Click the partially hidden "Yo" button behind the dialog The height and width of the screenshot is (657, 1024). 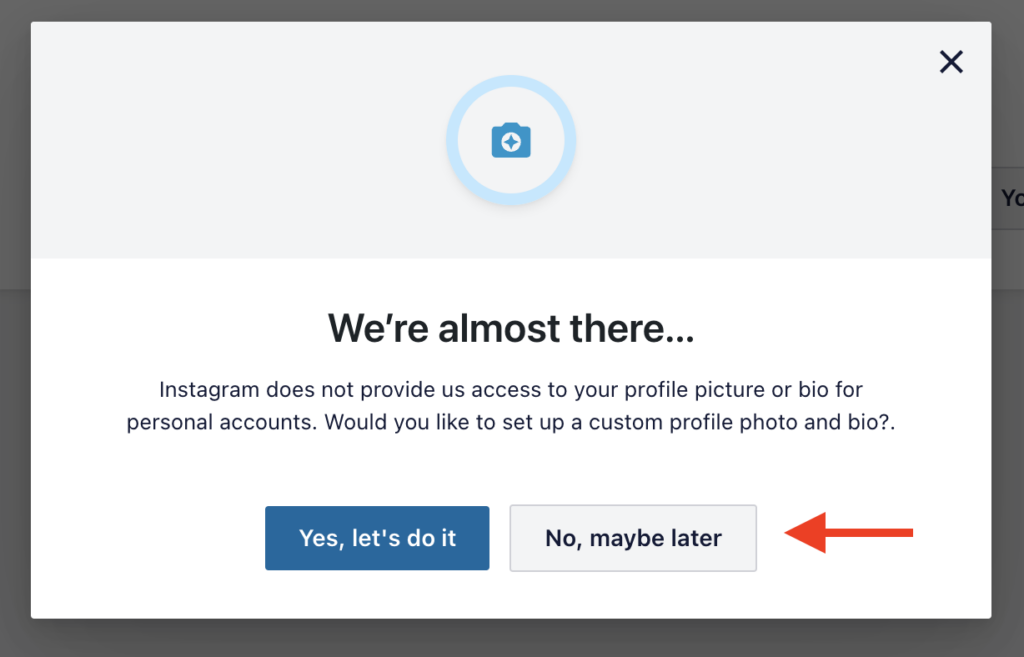1008,198
